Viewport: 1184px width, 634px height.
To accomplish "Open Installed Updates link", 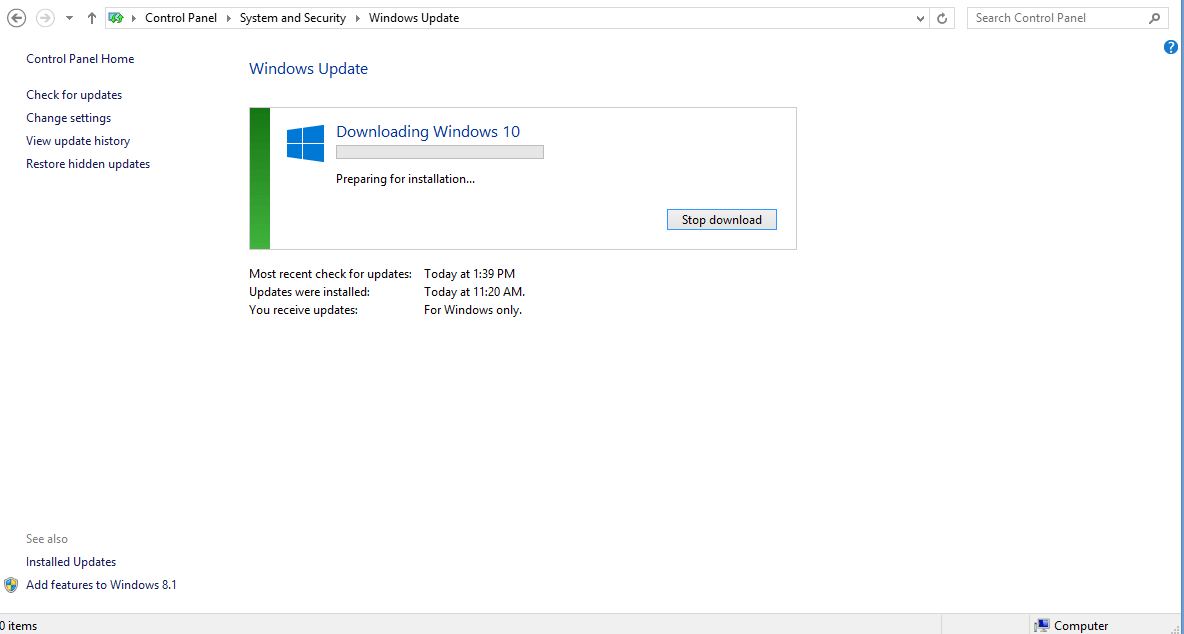I will 71,562.
